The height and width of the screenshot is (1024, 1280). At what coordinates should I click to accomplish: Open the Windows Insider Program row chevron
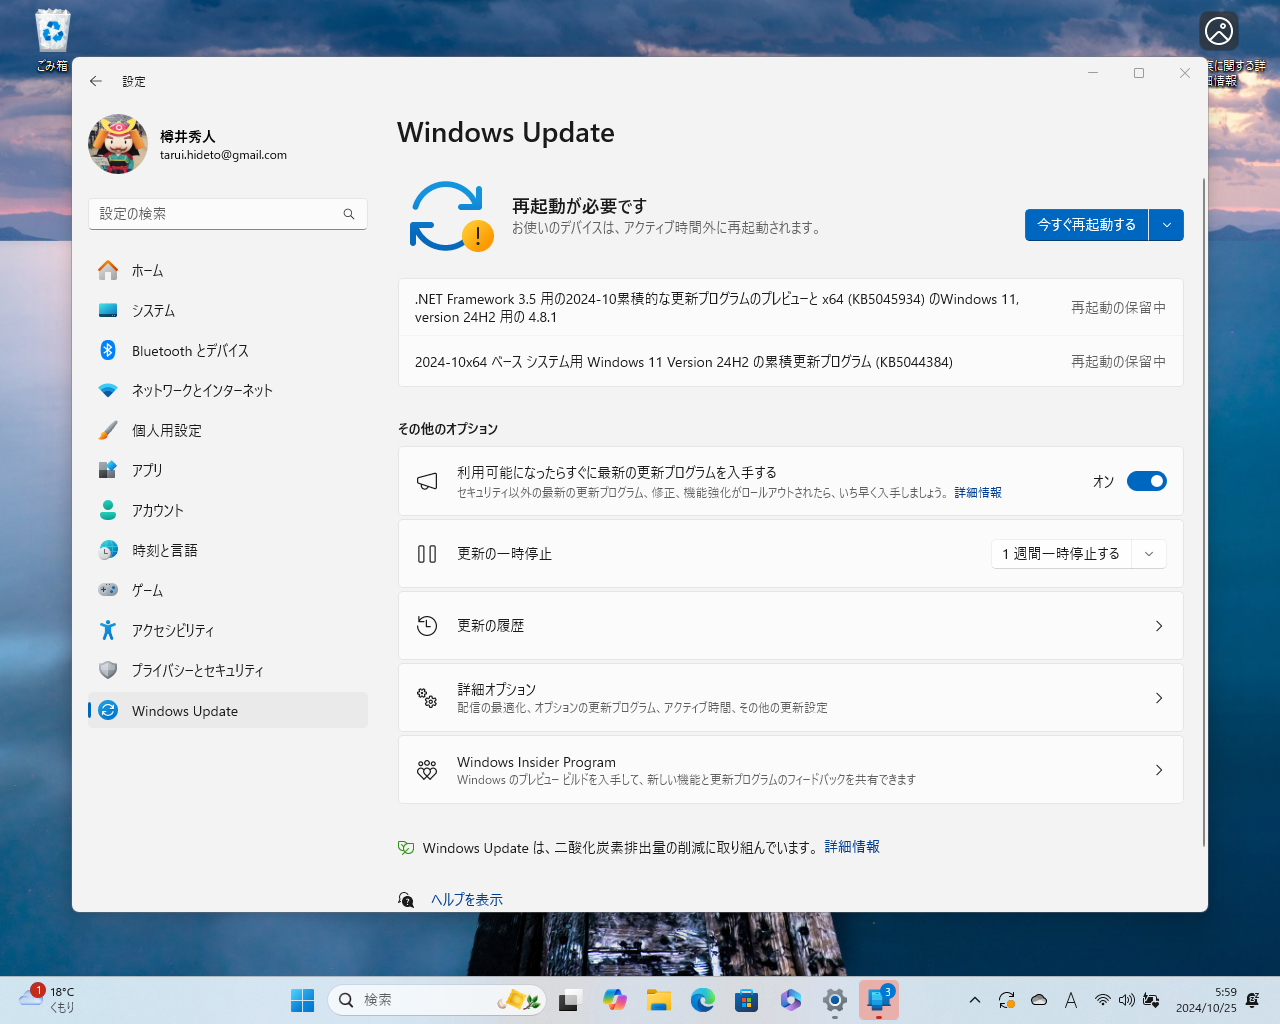(x=1159, y=770)
